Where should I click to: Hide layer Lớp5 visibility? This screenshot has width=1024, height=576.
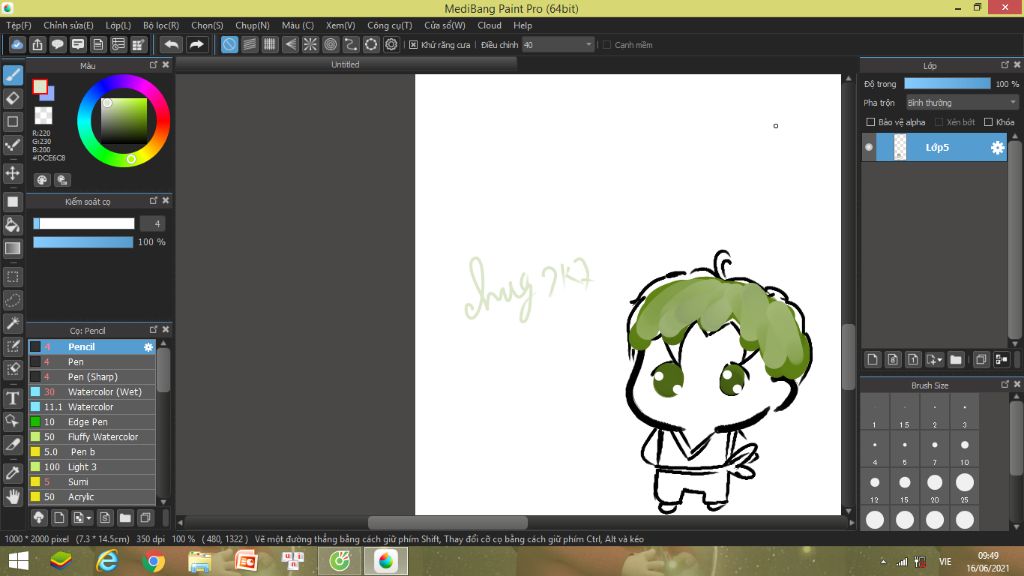[869, 147]
